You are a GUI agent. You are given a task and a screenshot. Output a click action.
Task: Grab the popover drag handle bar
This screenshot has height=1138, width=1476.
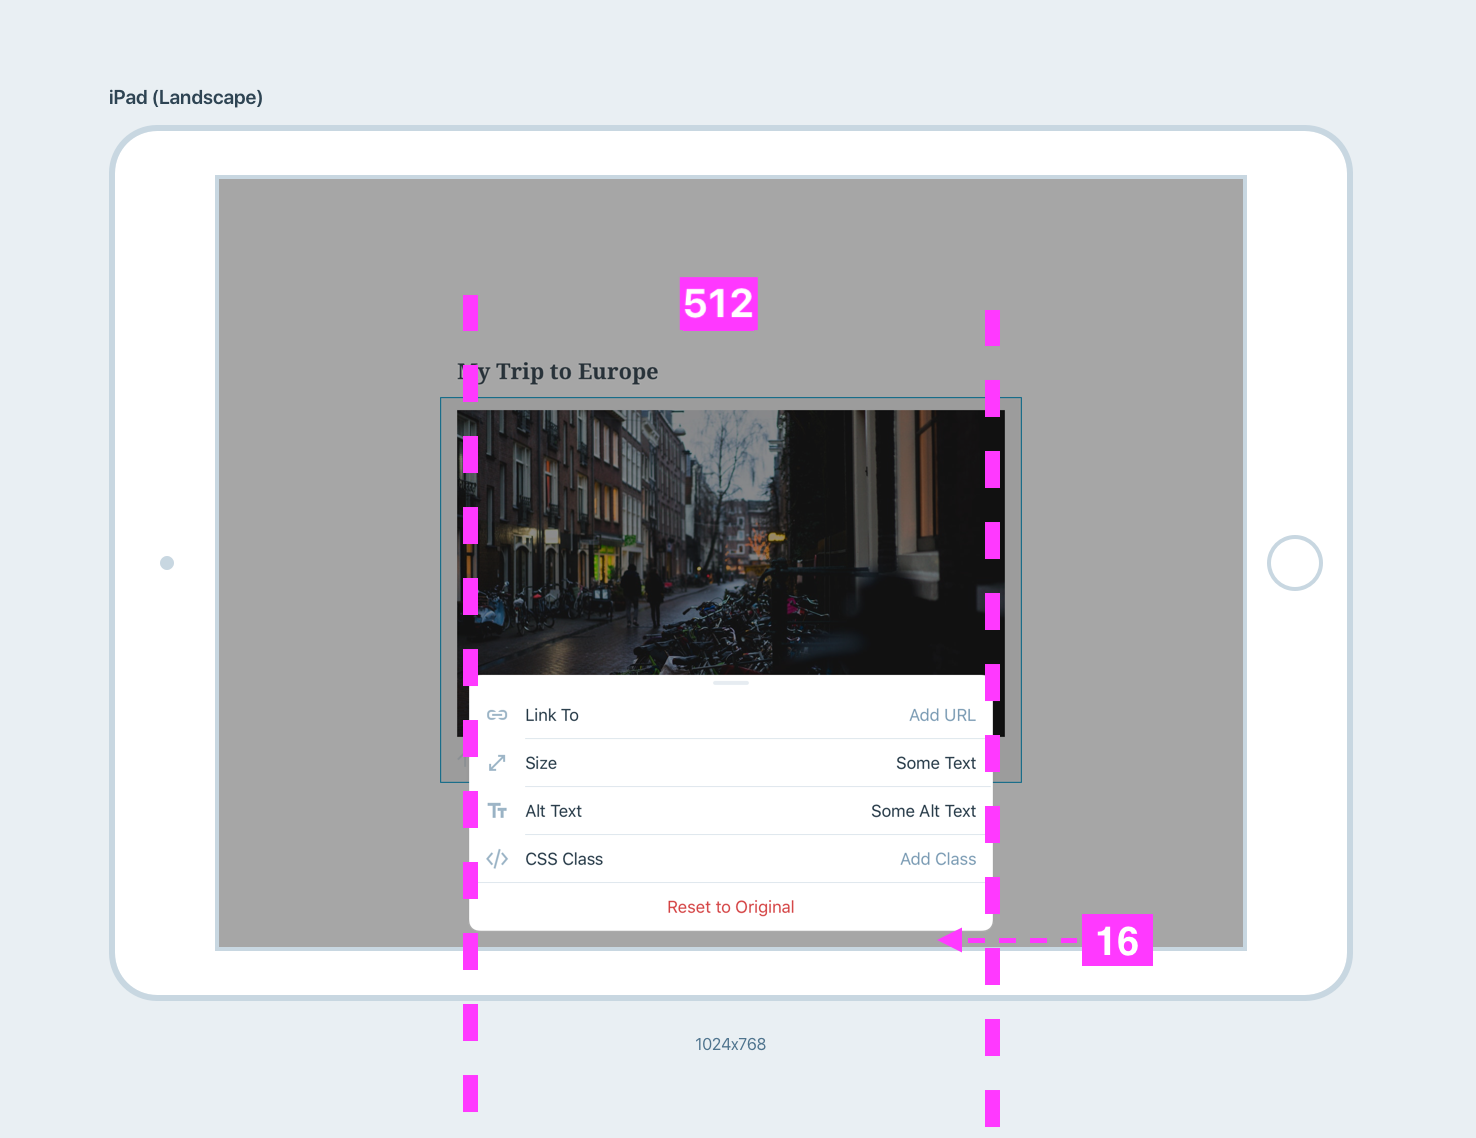730,682
